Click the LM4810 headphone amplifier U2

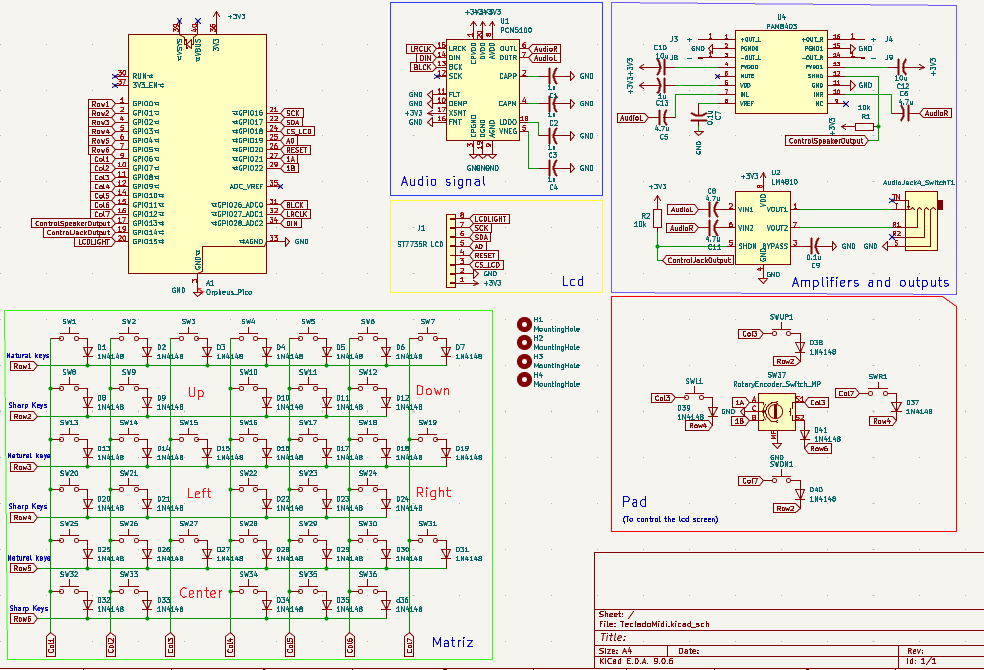pyautogui.click(x=763, y=226)
